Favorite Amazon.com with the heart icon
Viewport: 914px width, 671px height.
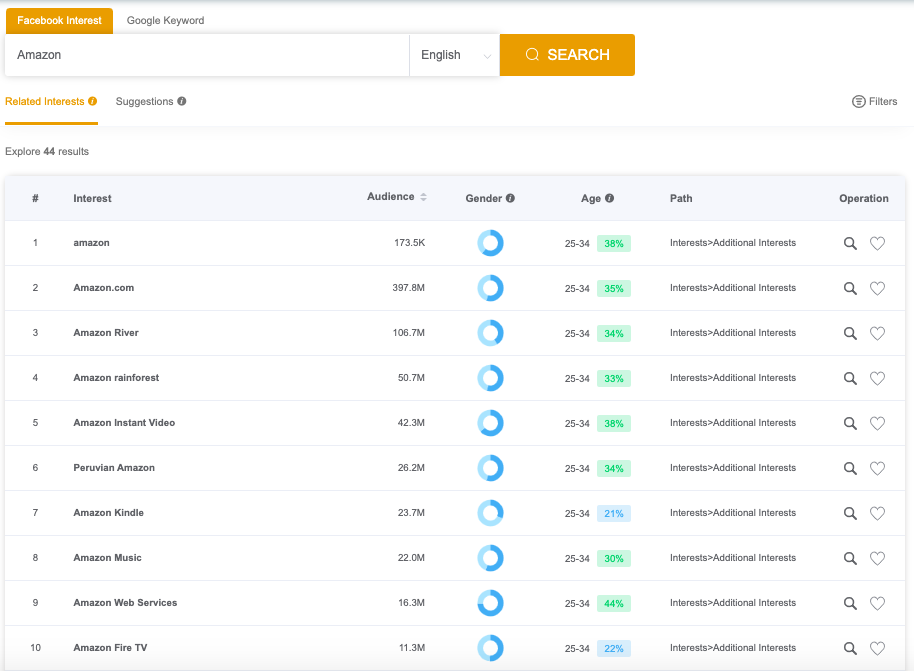(x=877, y=289)
